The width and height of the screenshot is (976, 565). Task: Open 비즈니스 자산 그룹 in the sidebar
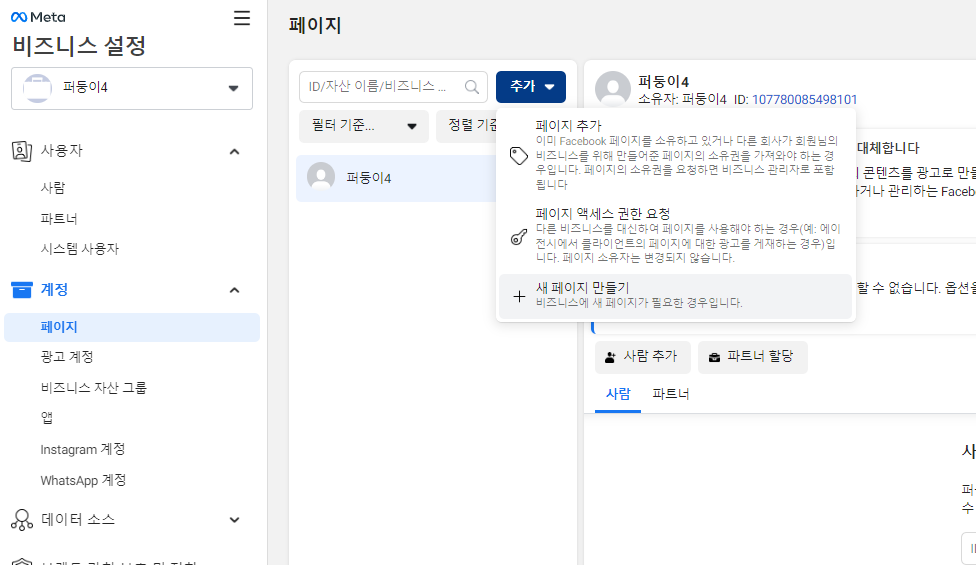coord(94,388)
